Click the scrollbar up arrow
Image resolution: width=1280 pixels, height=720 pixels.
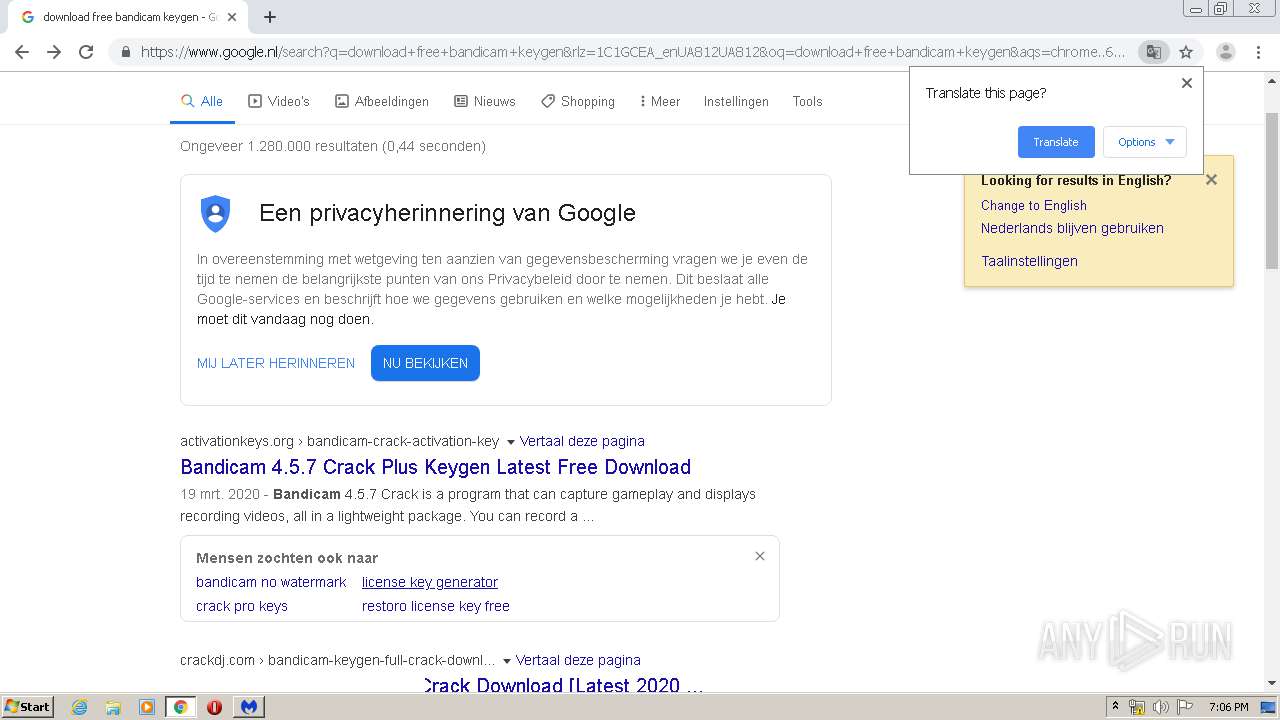(x=1272, y=79)
